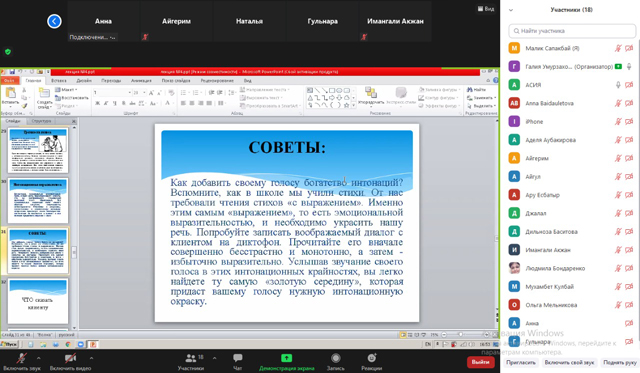Select Гульнара video tile
Image resolution: width=640 pixels, height=373 pixels.
point(322,21)
